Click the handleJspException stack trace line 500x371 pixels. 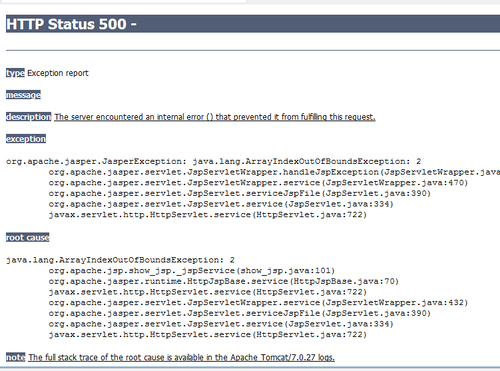click(274, 172)
